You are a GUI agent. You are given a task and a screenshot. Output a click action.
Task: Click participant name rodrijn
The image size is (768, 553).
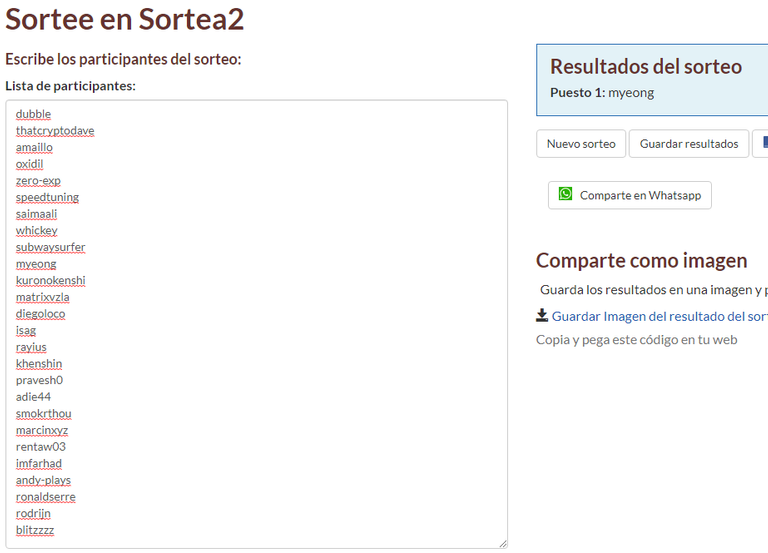tap(33, 513)
